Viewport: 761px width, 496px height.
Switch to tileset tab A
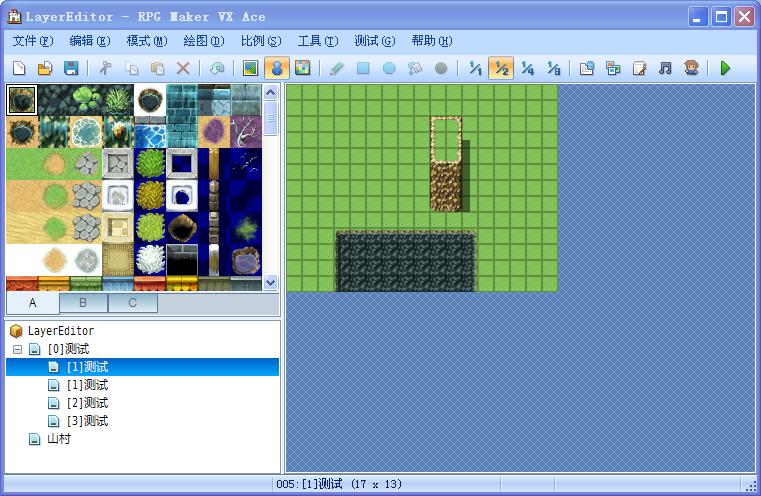point(33,303)
